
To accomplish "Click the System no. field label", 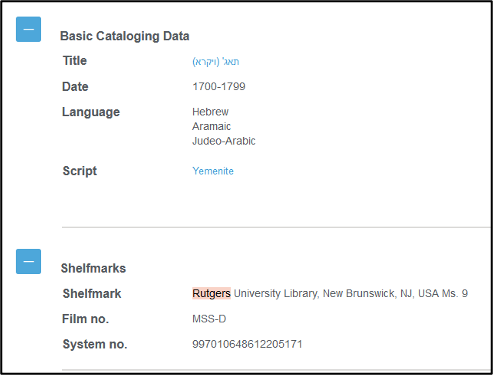I will pos(95,344).
